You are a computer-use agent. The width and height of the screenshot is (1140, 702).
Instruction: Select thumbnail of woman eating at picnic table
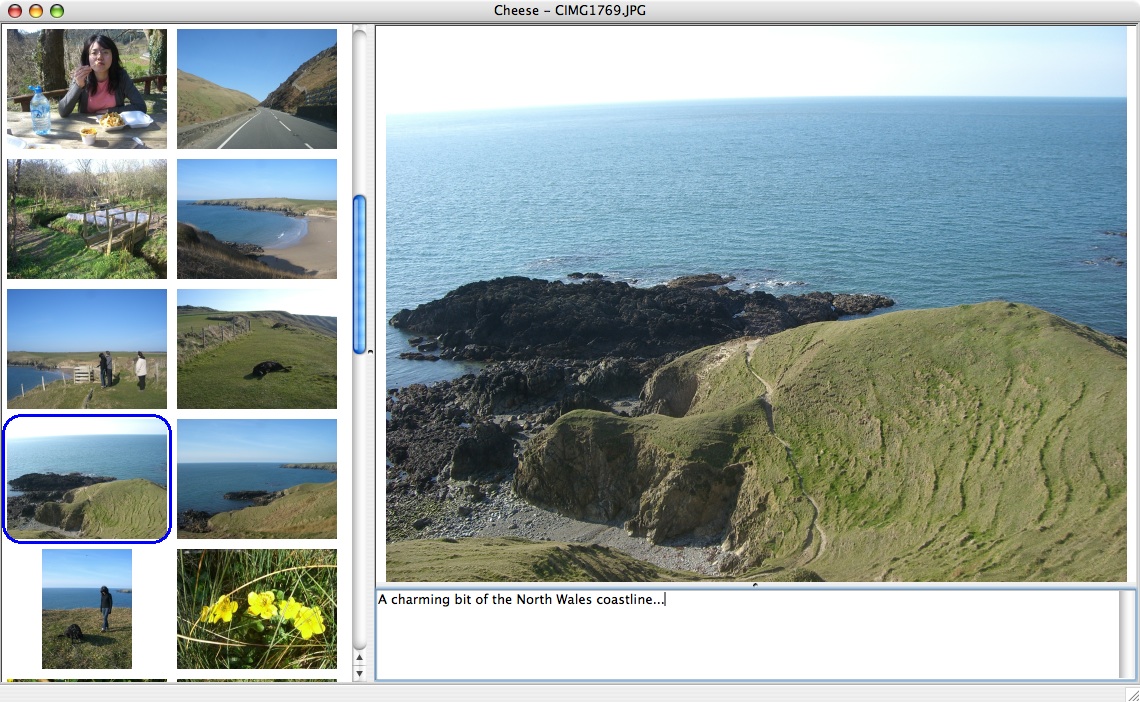(87, 89)
